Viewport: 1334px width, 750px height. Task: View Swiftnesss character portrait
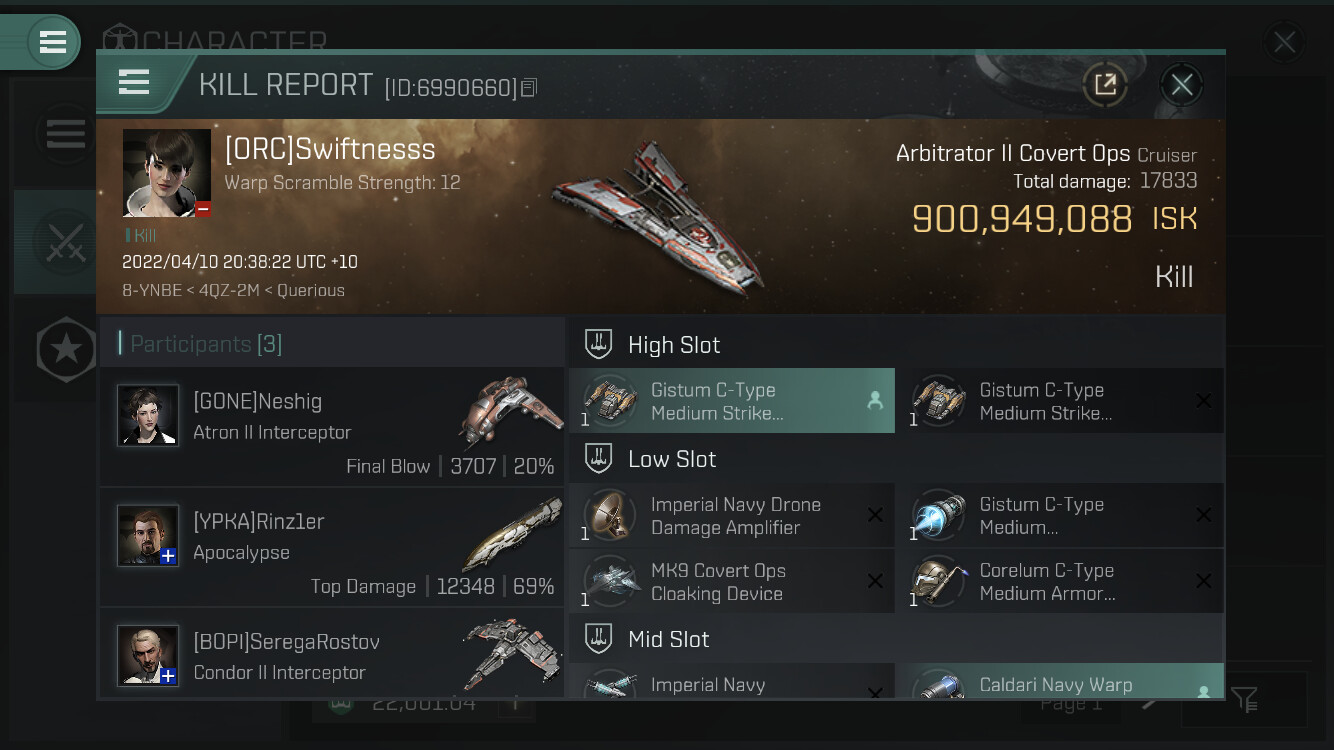[x=167, y=172]
